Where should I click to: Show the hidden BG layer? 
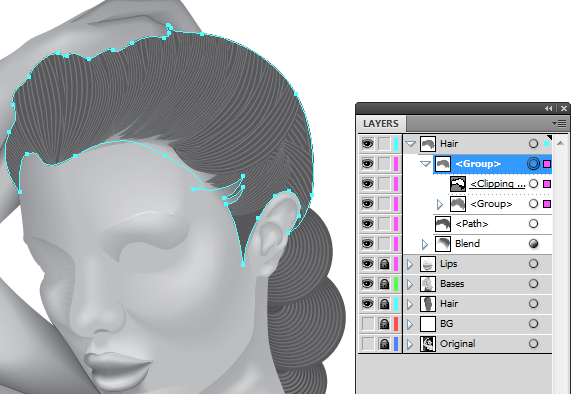(368, 324)
